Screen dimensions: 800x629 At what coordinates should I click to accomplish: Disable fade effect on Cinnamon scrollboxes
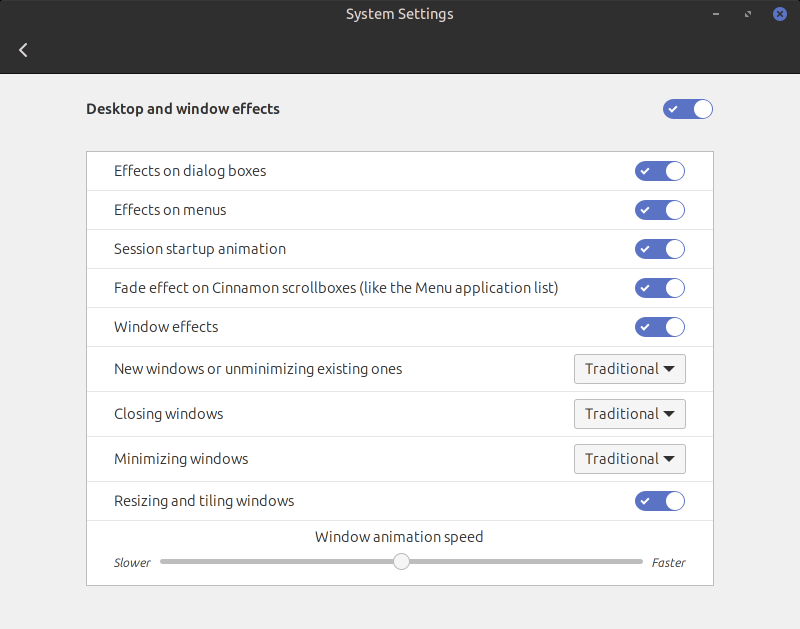pyautogui.click(x=660, y=288)
